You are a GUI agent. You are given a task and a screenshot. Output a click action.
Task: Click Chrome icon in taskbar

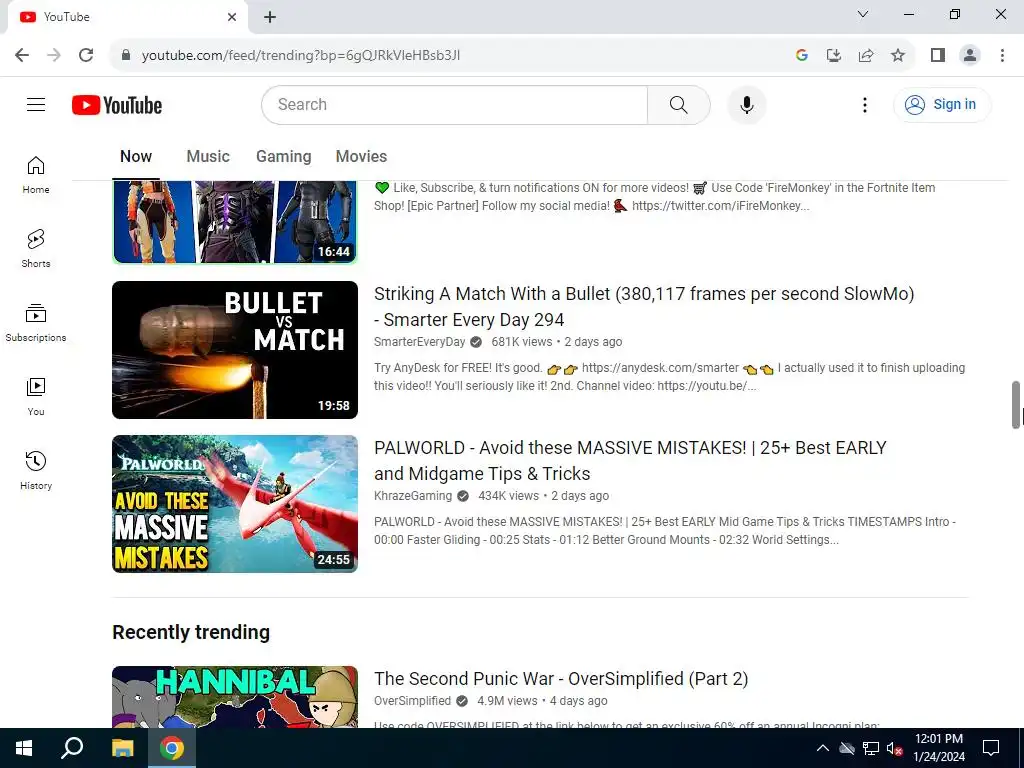[x=172, y=748]
